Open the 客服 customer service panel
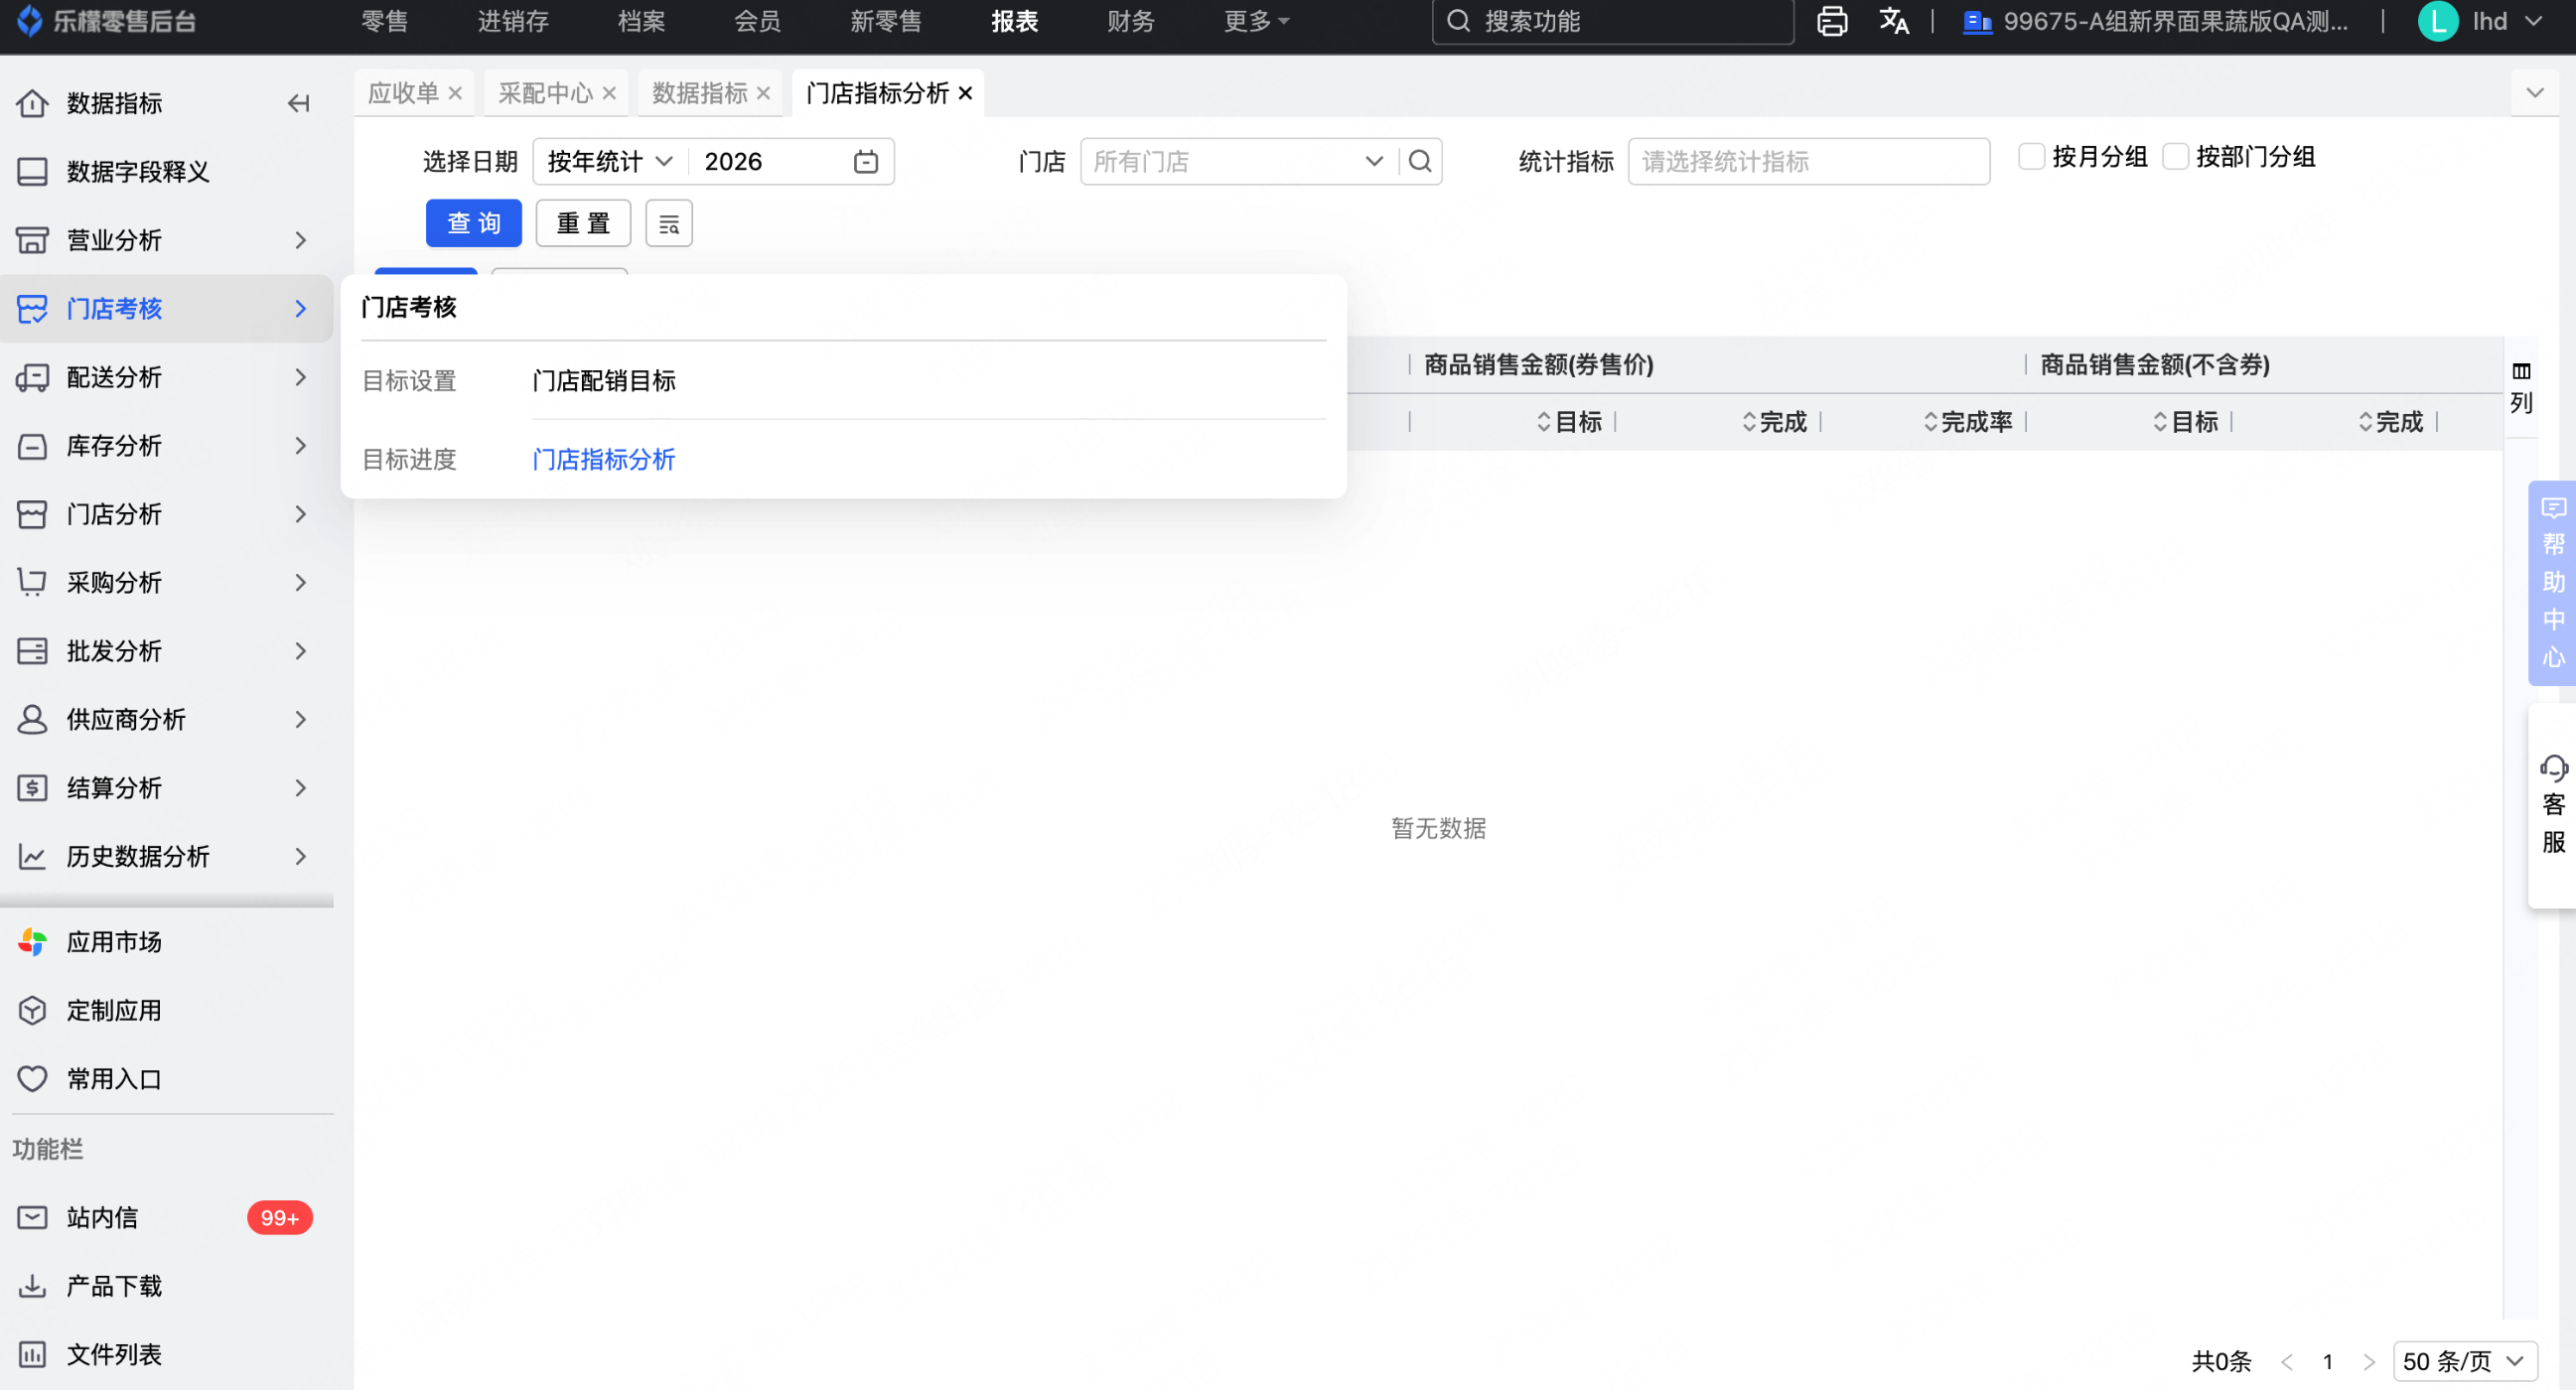 (2553, 805)
